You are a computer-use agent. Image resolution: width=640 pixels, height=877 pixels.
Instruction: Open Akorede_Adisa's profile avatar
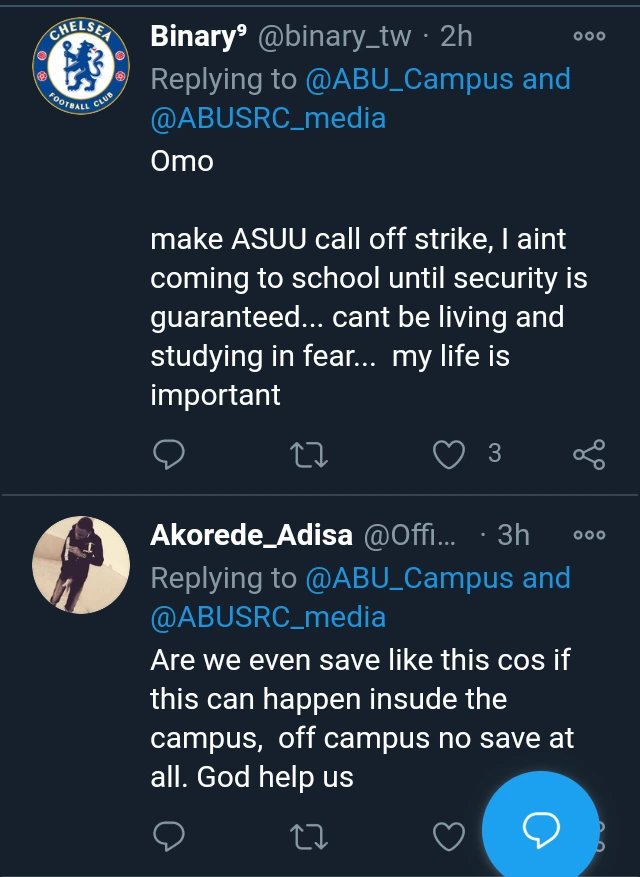pos(81,565)
